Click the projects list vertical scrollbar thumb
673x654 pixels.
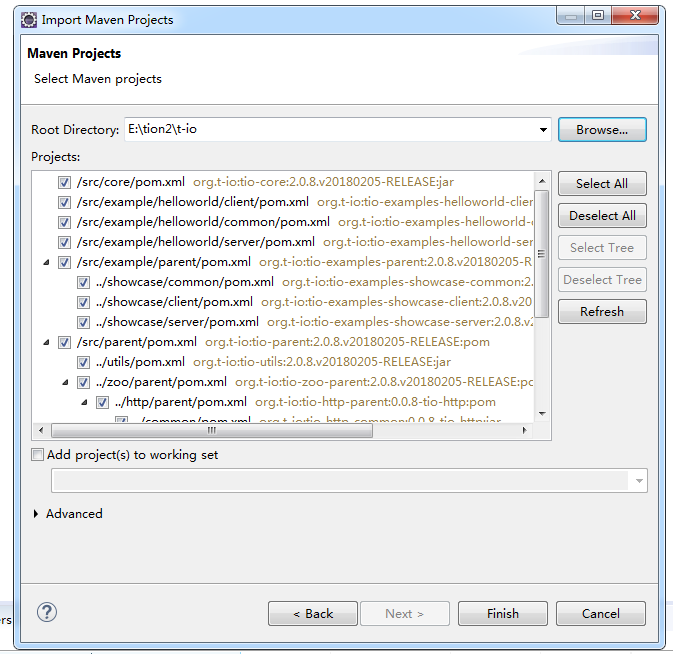542,254
